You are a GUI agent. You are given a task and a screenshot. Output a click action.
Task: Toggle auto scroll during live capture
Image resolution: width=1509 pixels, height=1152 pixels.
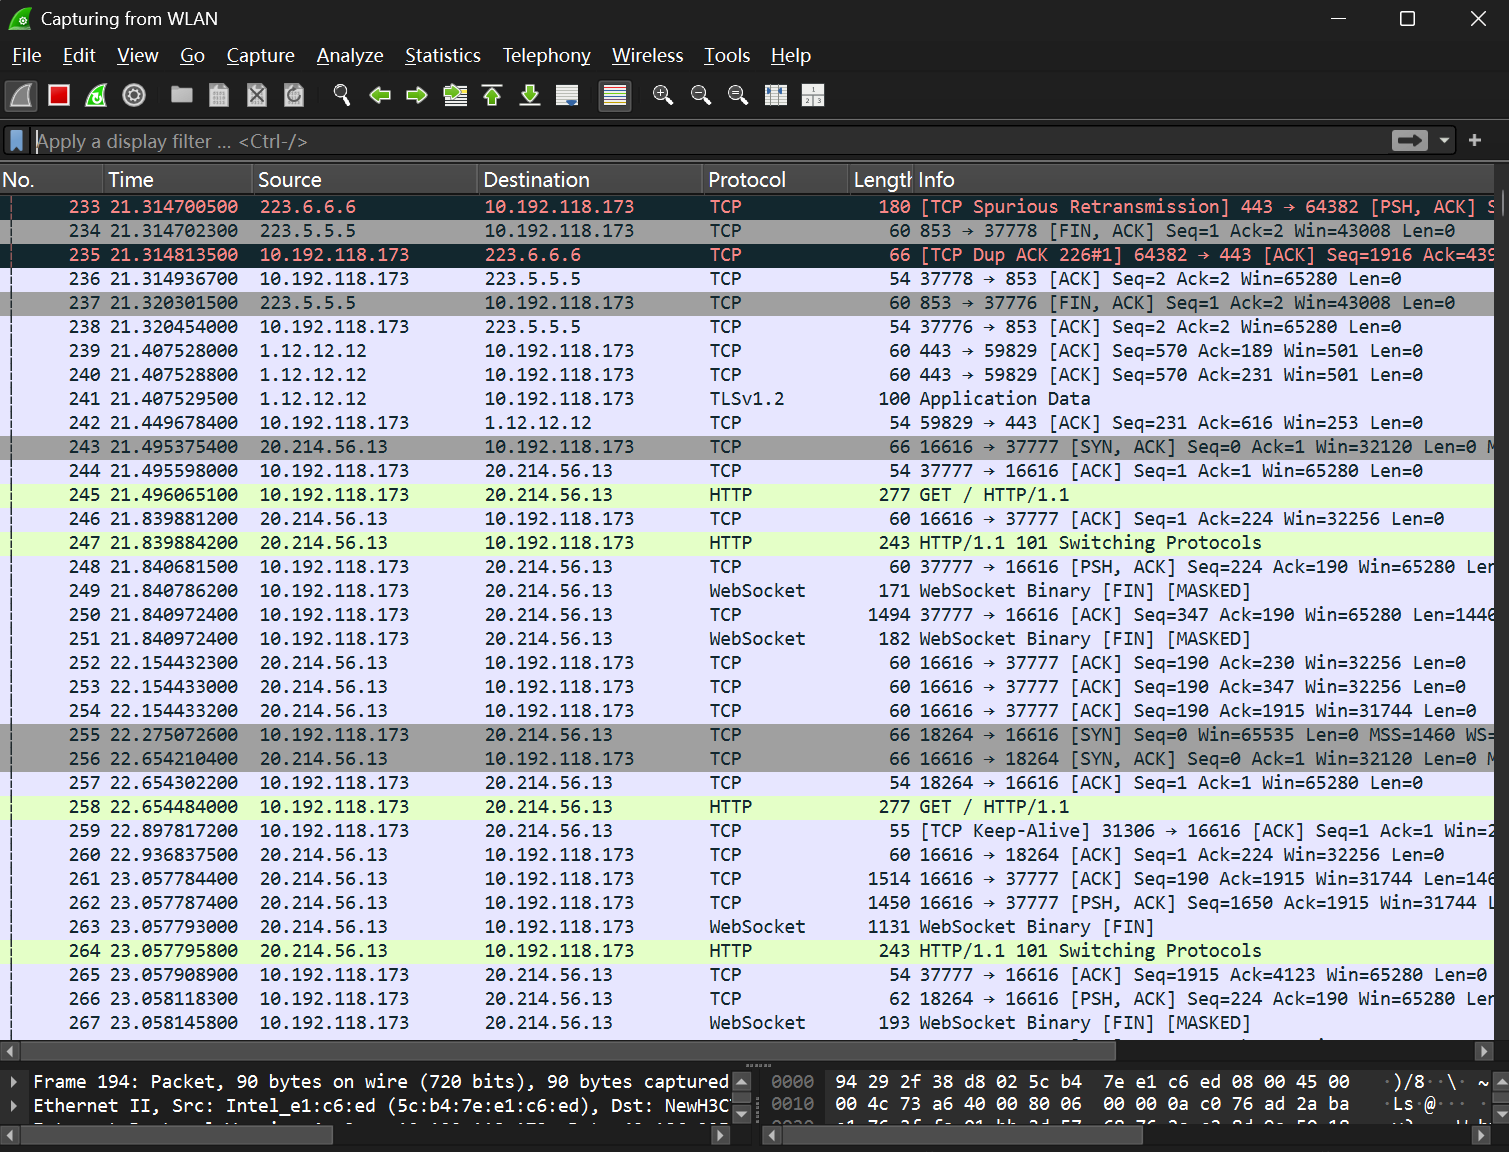[567, 95]
